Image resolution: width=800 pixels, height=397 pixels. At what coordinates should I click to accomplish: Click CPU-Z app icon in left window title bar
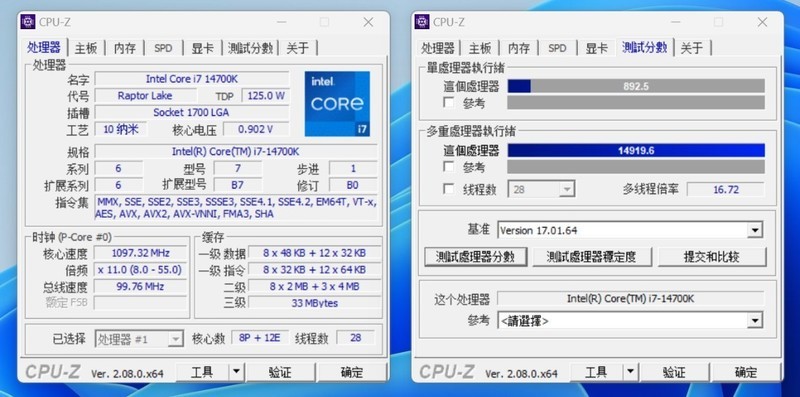click(28, 22)
